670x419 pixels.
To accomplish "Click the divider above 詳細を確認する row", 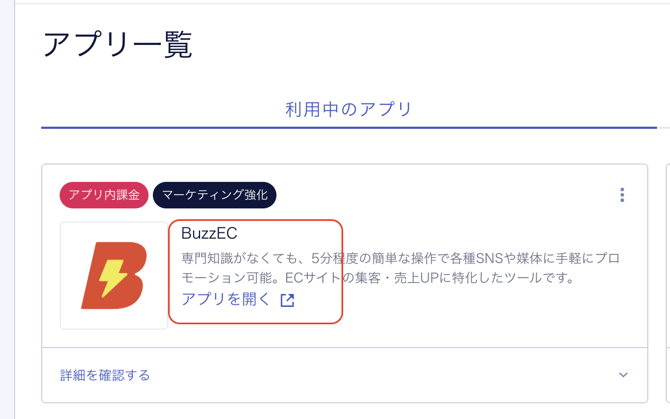I will tap(344, 348).
